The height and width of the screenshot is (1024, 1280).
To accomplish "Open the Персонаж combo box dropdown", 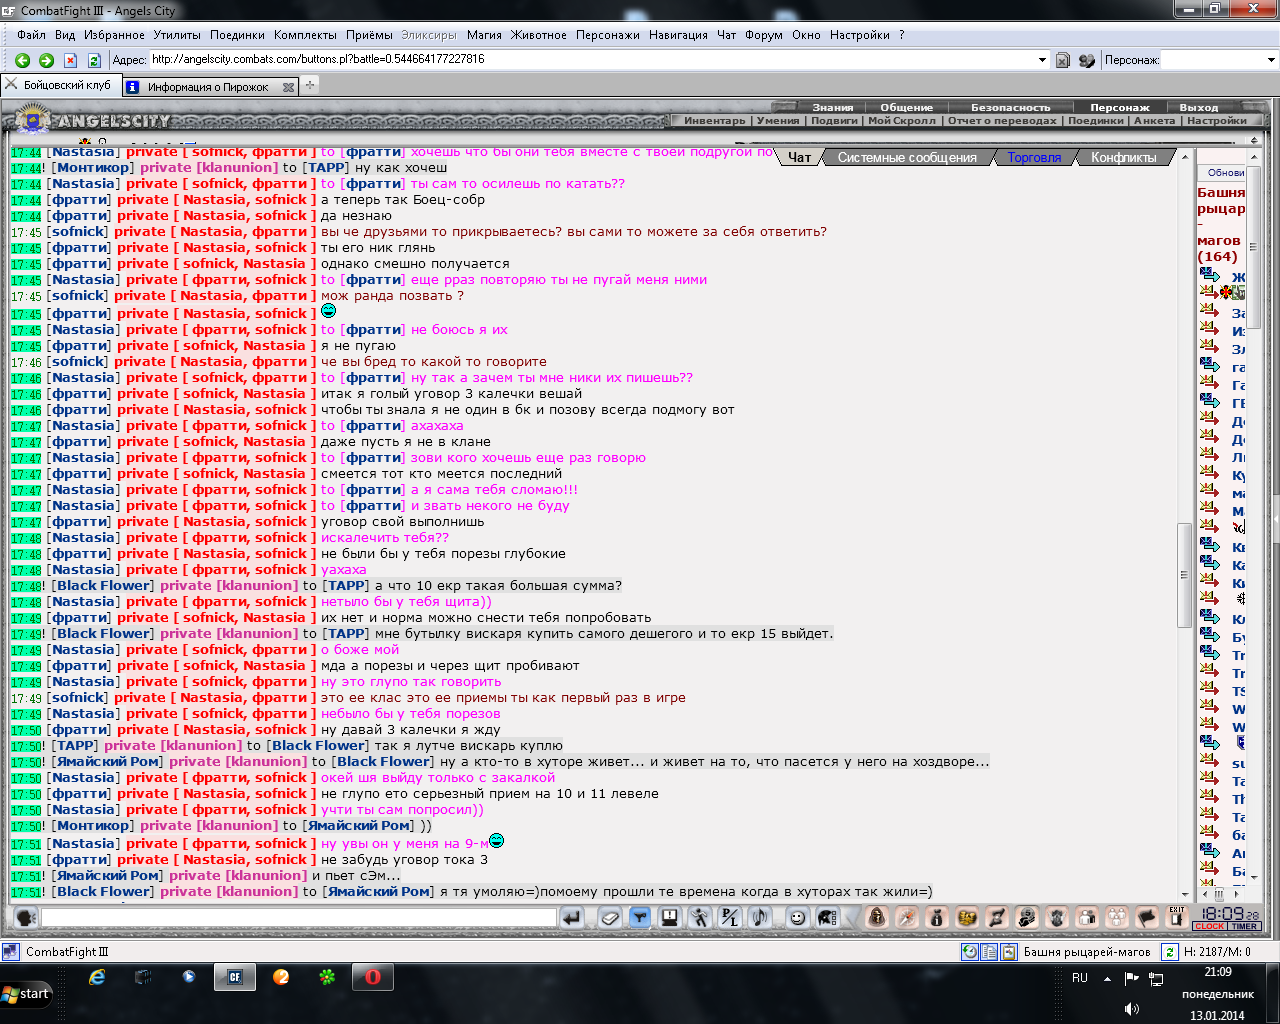I will pos(1271,60).
